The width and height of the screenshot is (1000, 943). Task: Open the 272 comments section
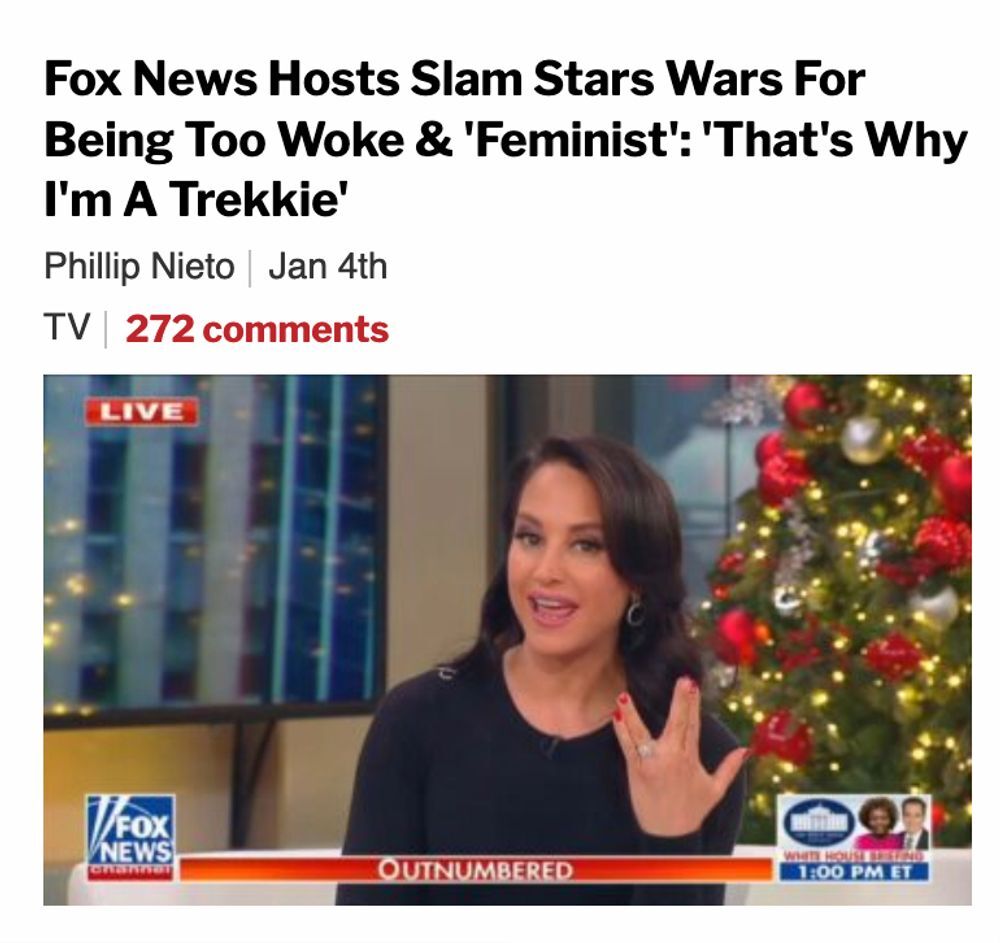[x=257, y=329]
